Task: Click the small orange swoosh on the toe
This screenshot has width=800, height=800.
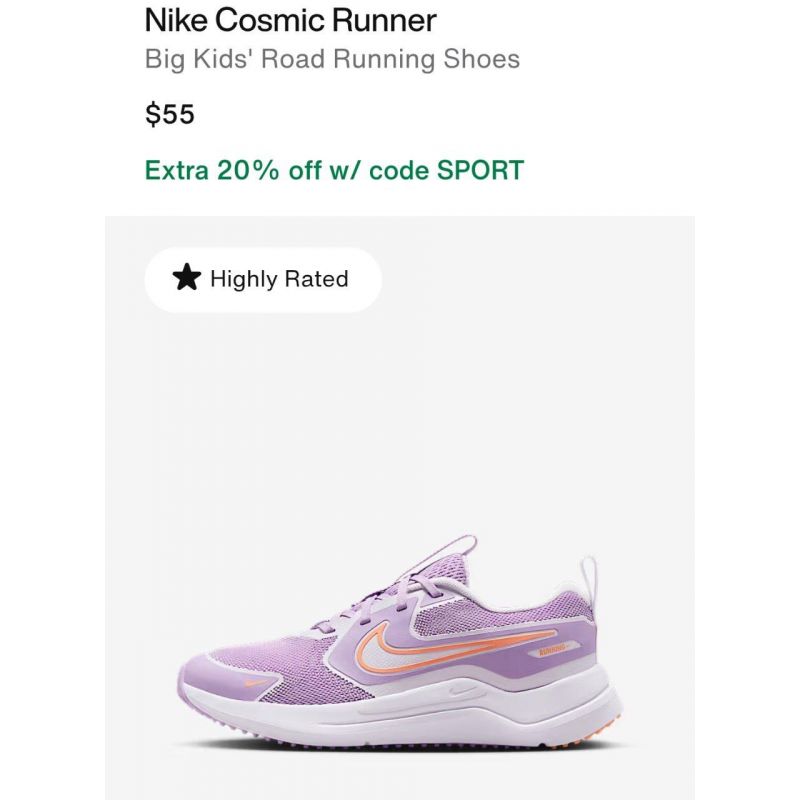Action: [x=256, y=682]
